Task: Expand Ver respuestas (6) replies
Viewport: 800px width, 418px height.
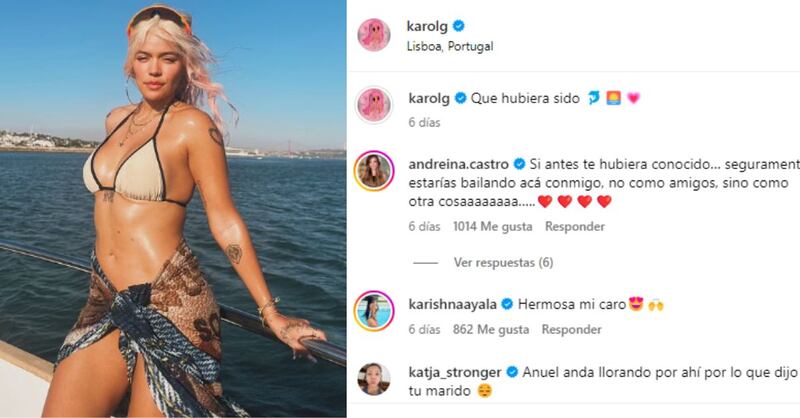Action: point(503,262)
